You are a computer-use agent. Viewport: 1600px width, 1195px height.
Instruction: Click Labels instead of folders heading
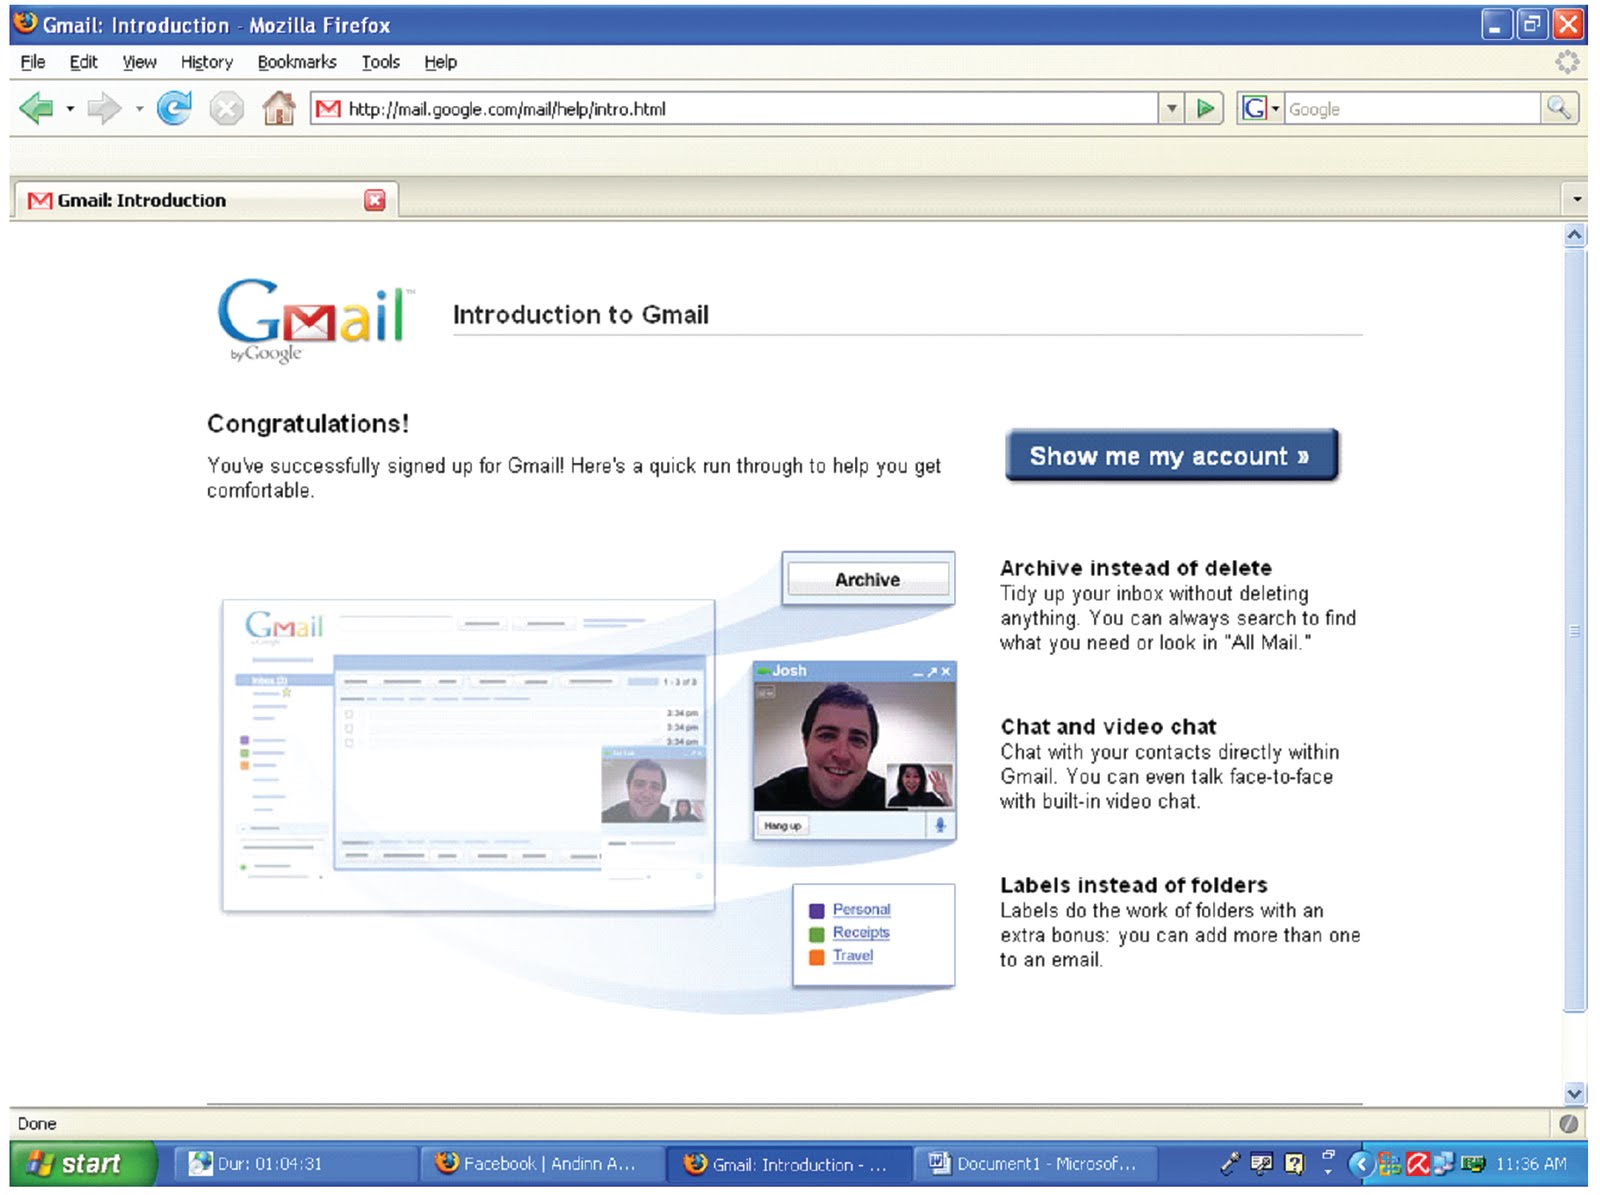pos(1134,885)
